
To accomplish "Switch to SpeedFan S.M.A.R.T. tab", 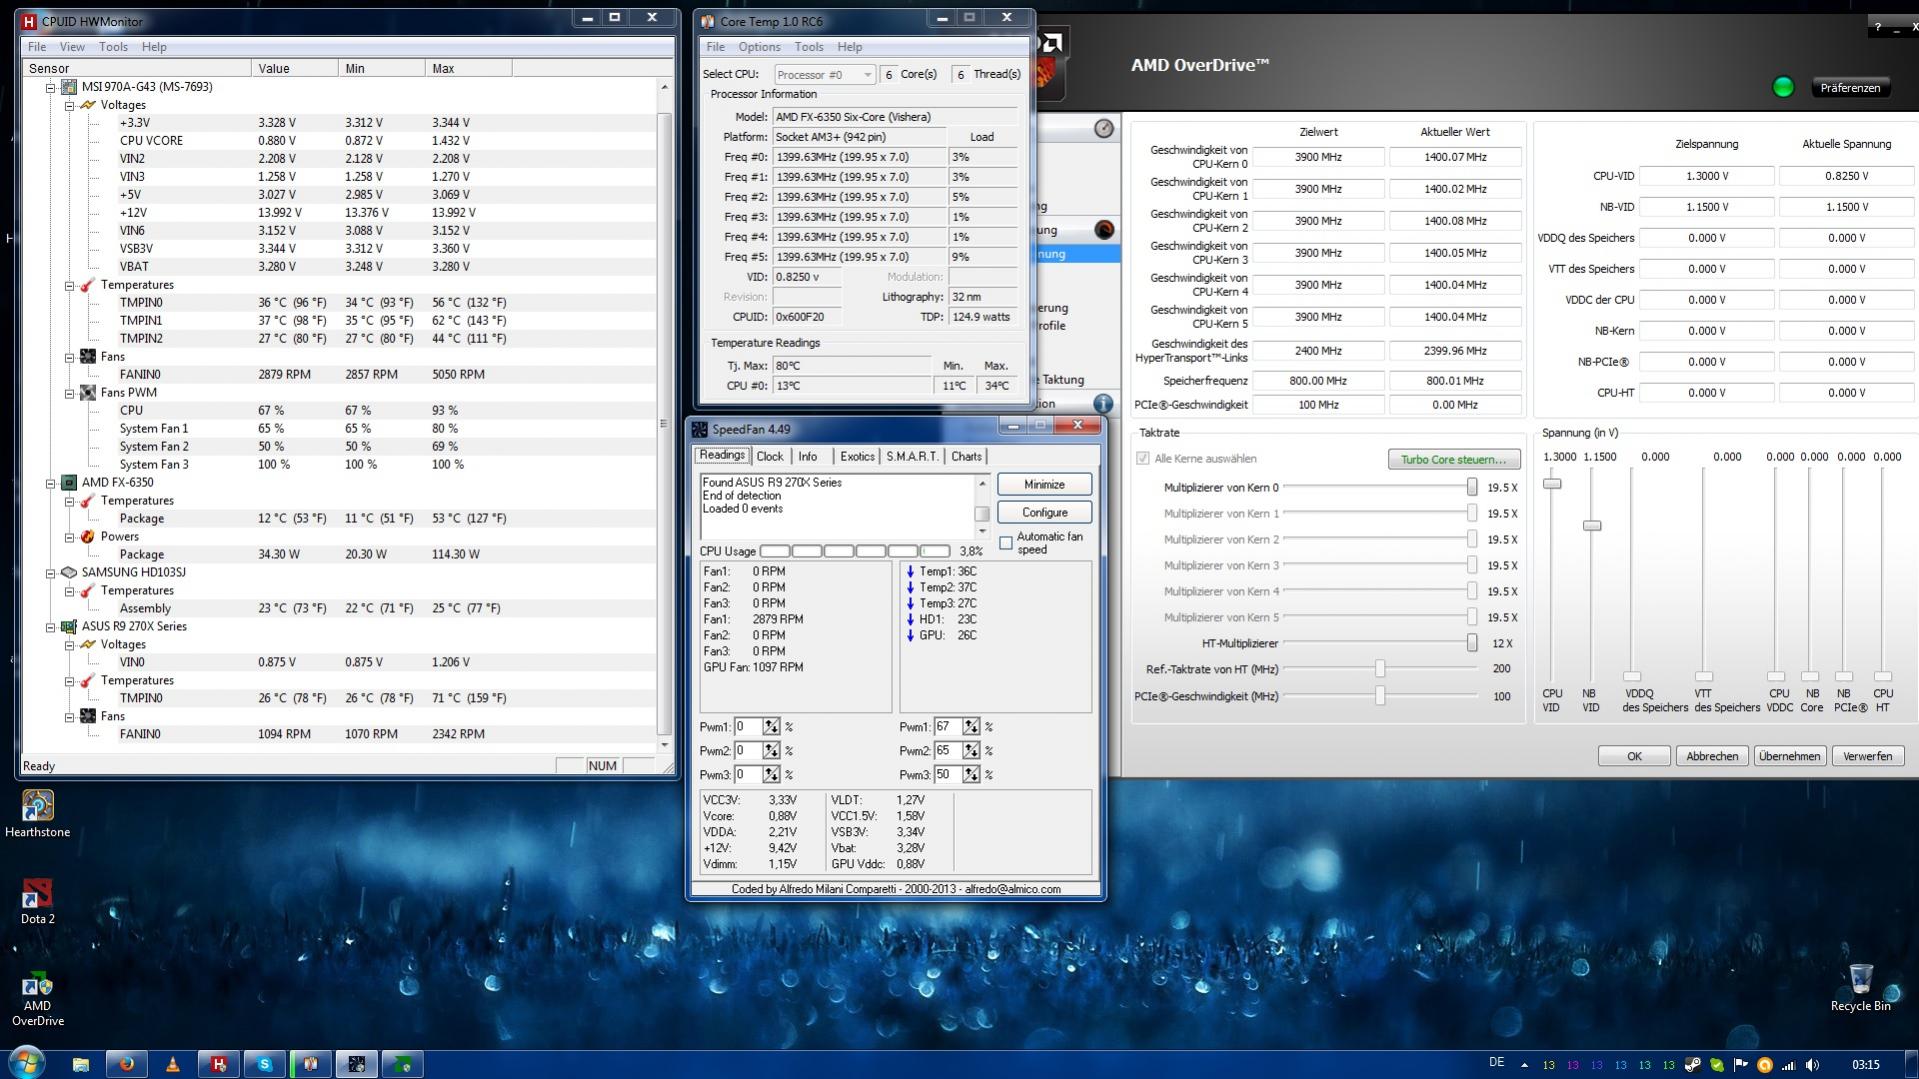I will coord(912,456).
